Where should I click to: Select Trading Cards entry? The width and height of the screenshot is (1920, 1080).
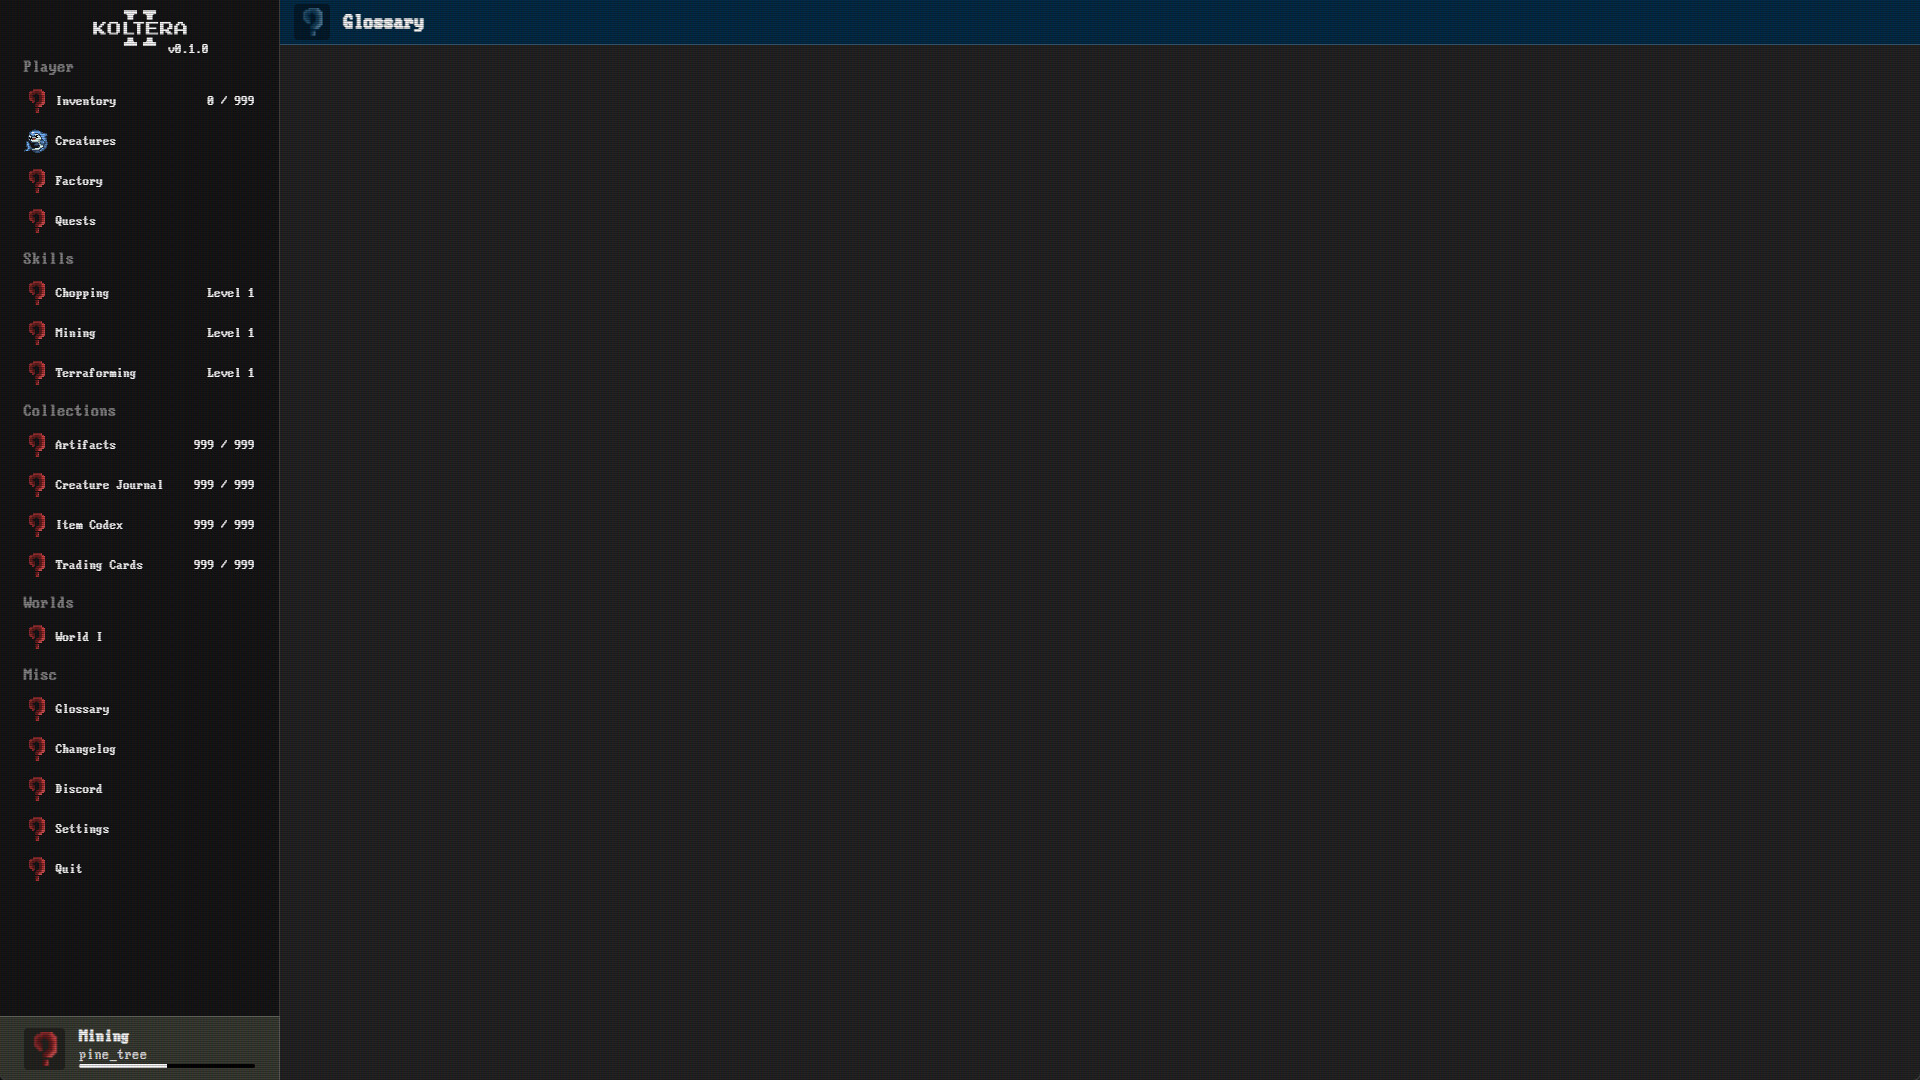click(x=140, y=565)
